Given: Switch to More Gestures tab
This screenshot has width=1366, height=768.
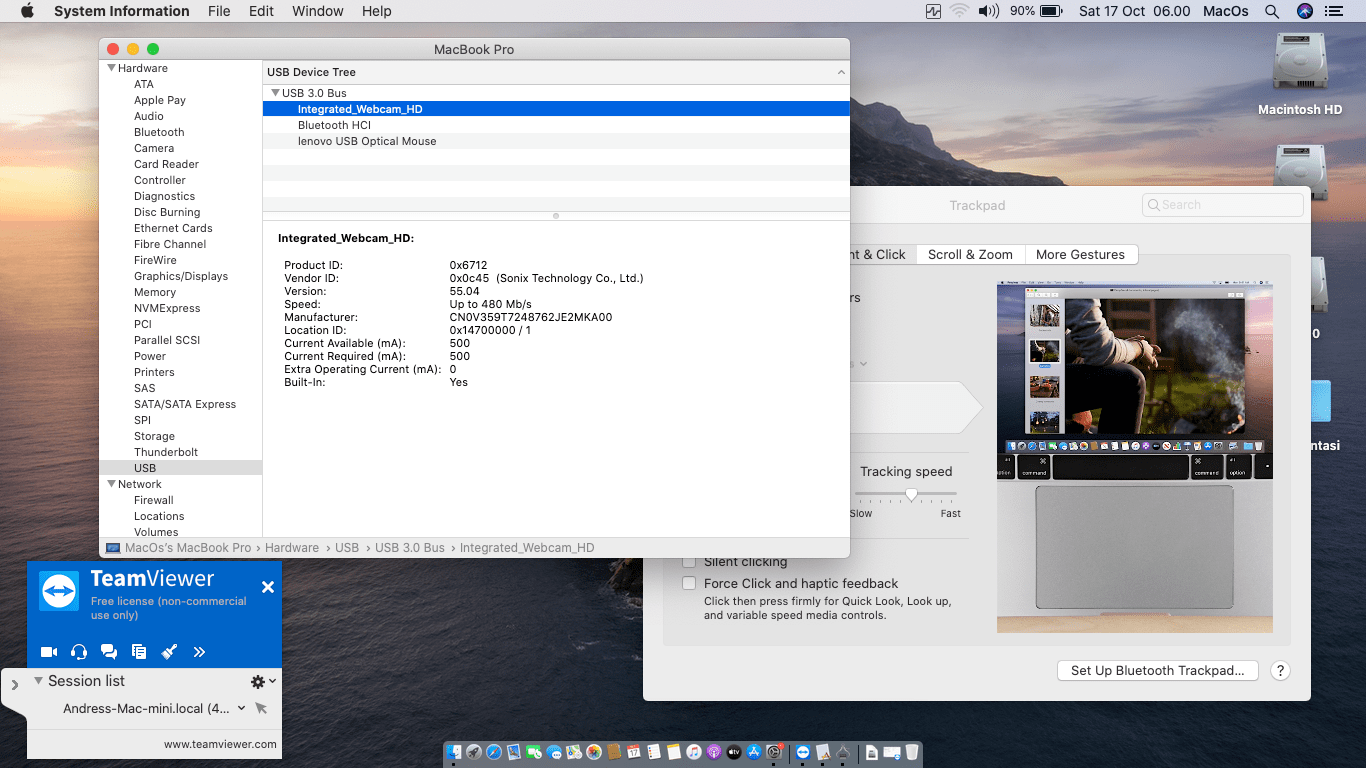Looking at the screenshot, I should coord(1080,255).
